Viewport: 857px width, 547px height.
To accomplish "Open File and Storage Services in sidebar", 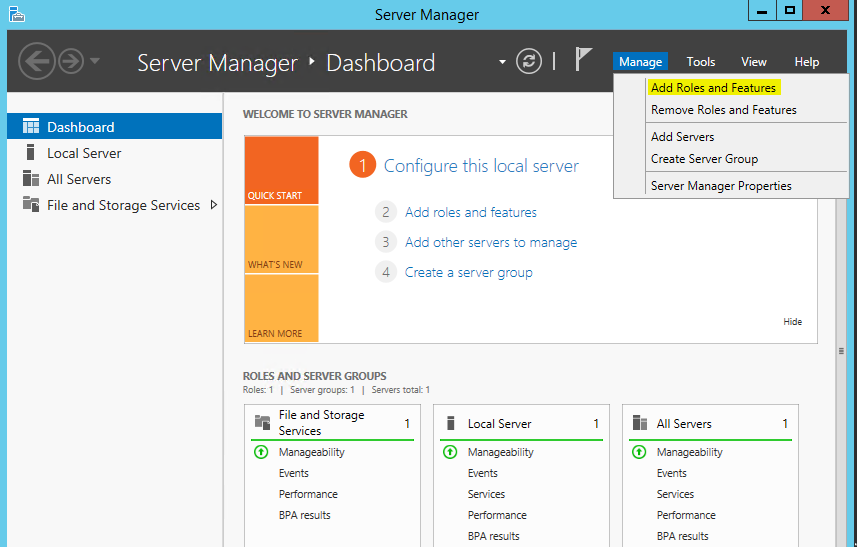I will [x=114, y=205].
